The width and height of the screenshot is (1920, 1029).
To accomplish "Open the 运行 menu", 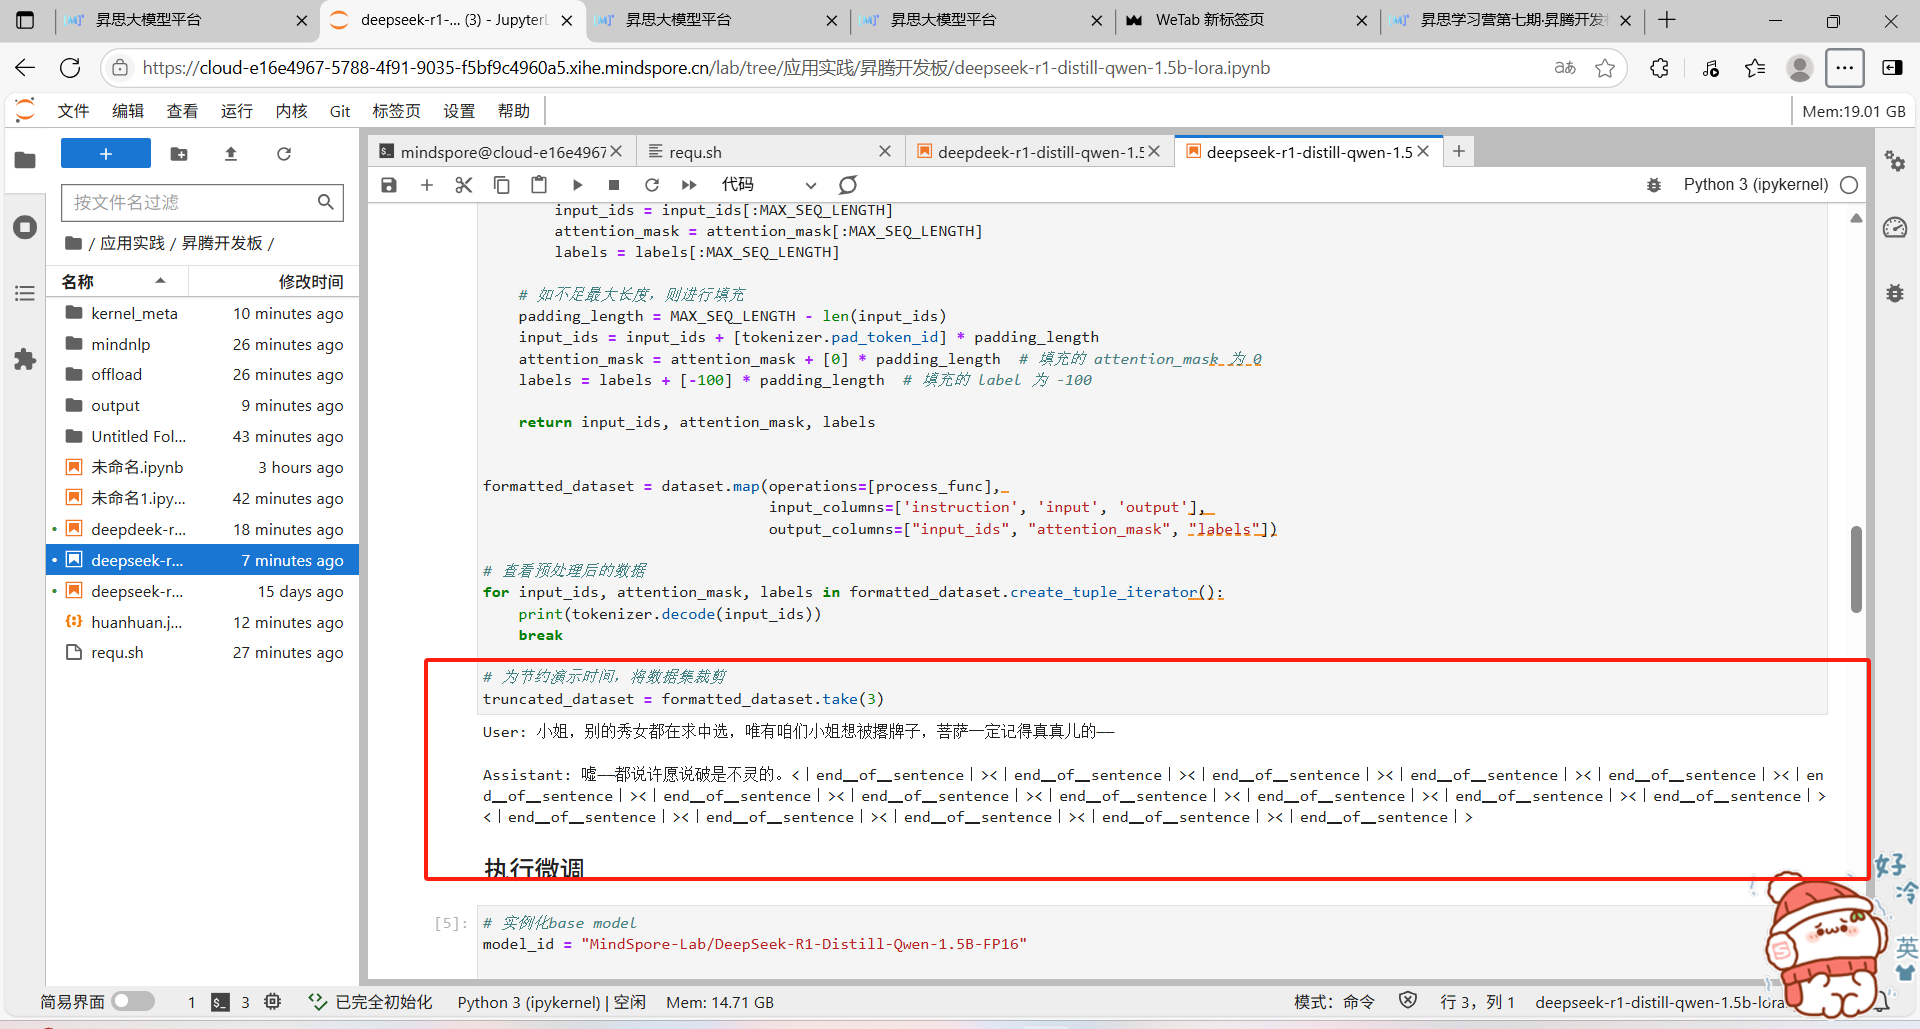I will tap(236, 111).
